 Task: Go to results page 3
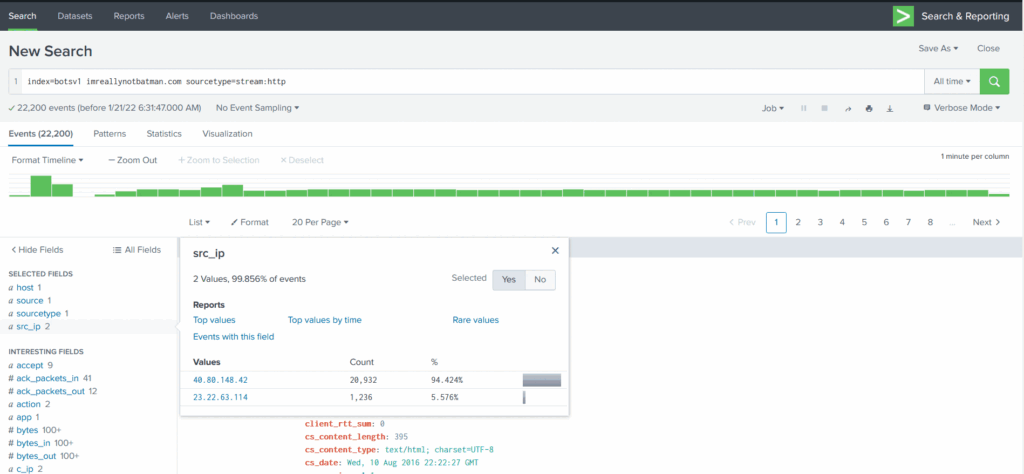(x=820, y=222)
